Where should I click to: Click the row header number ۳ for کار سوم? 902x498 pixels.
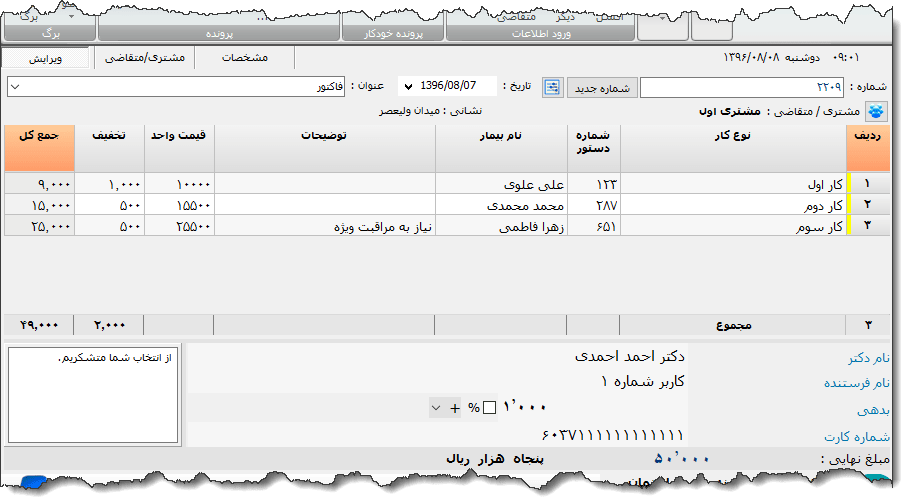pos(867,227)
